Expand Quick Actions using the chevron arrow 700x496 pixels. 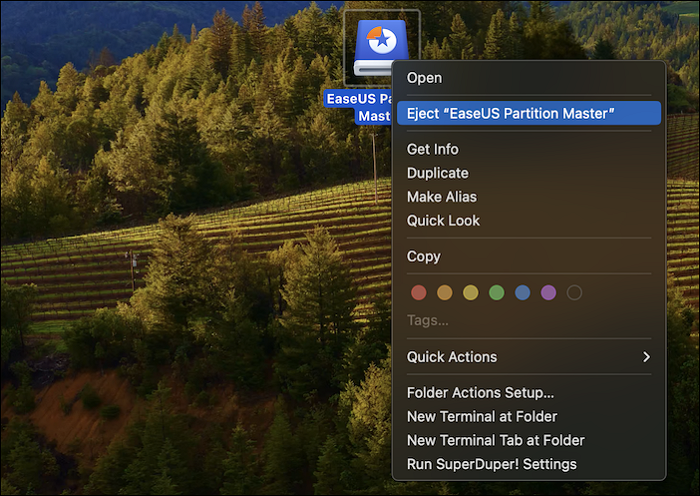tap(646, 357)
